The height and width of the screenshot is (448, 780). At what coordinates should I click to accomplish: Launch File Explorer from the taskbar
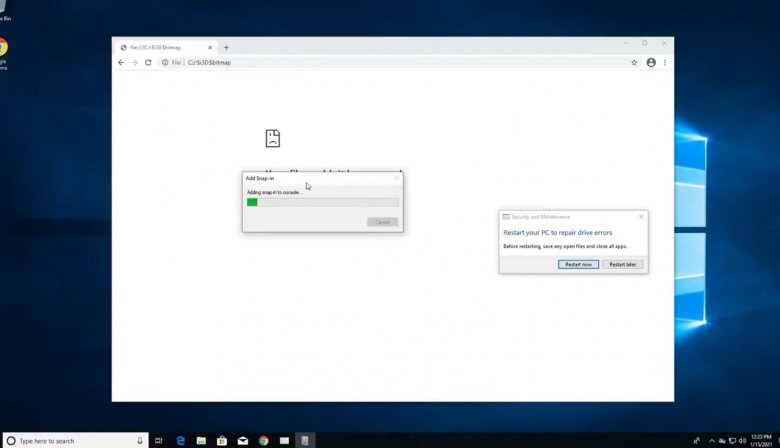[201, 440]
